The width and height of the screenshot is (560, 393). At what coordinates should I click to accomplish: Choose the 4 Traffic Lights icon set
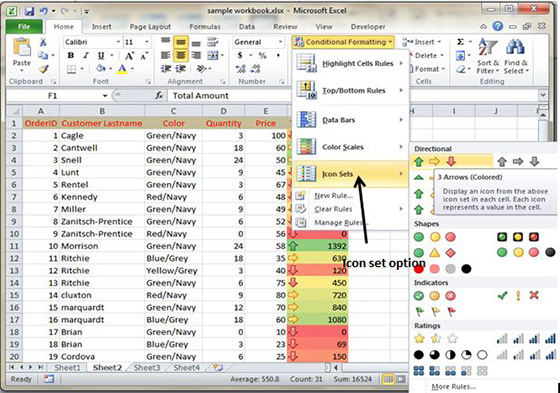526,253
